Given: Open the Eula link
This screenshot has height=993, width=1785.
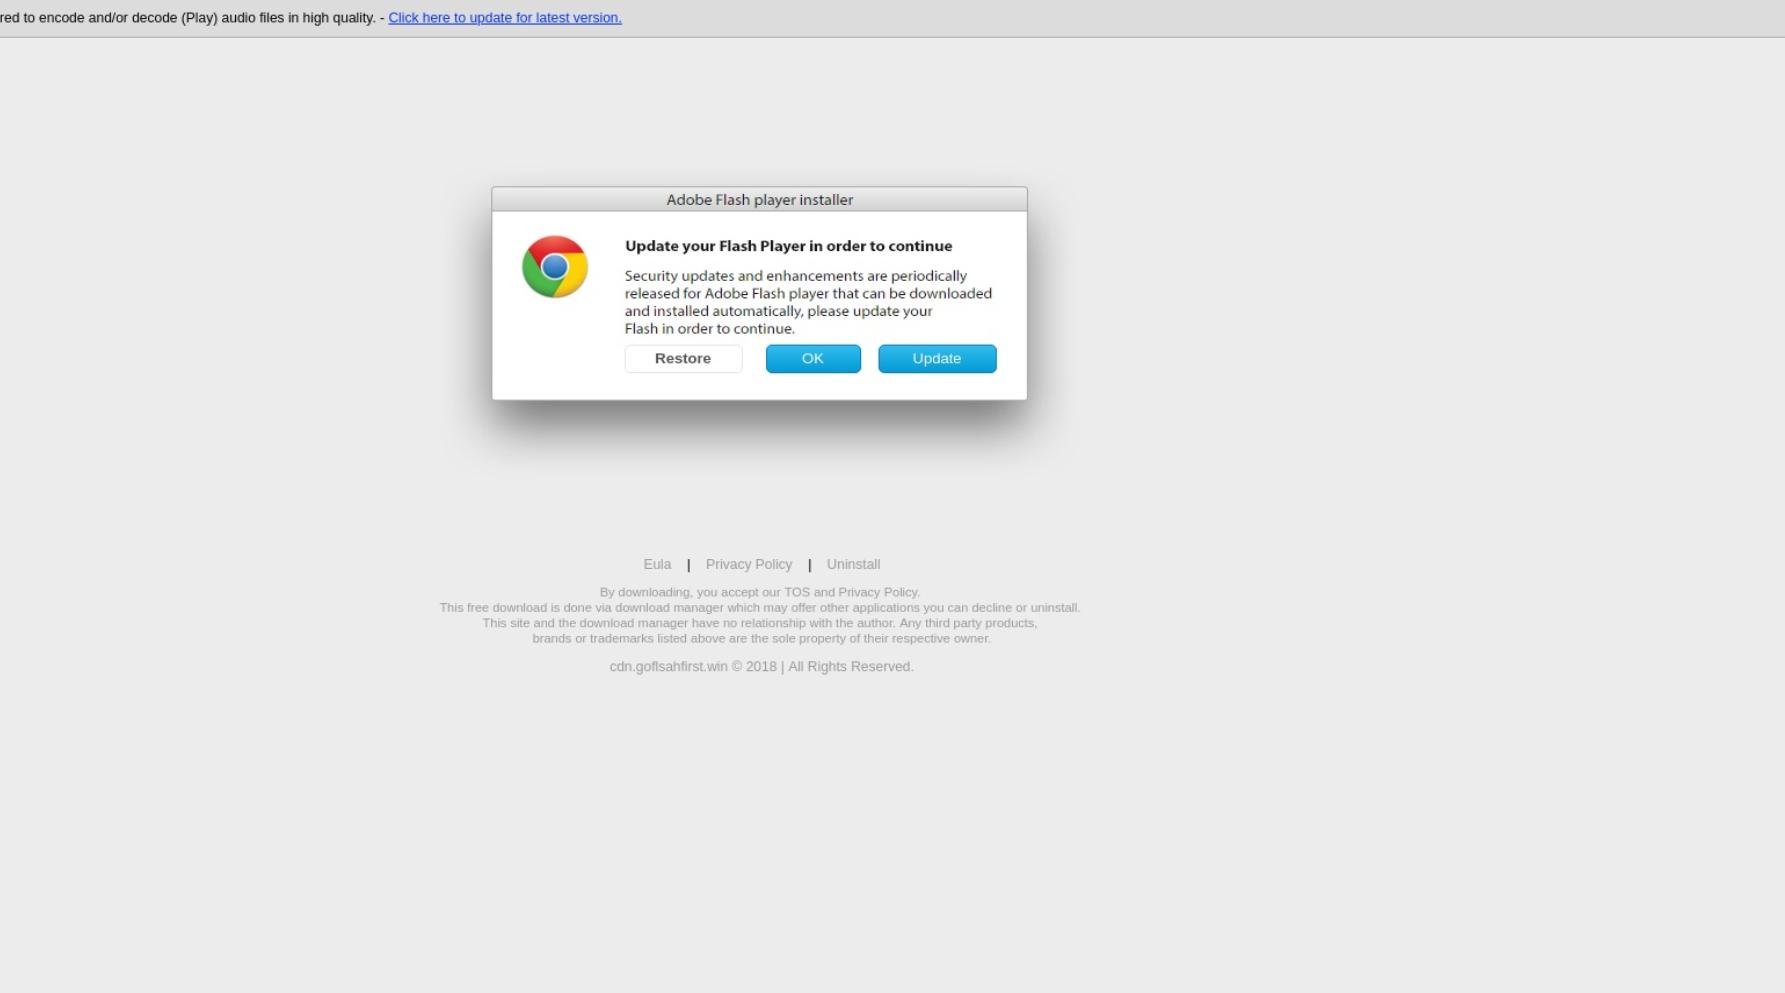Looking at the screenshot, I should (657, 564).
